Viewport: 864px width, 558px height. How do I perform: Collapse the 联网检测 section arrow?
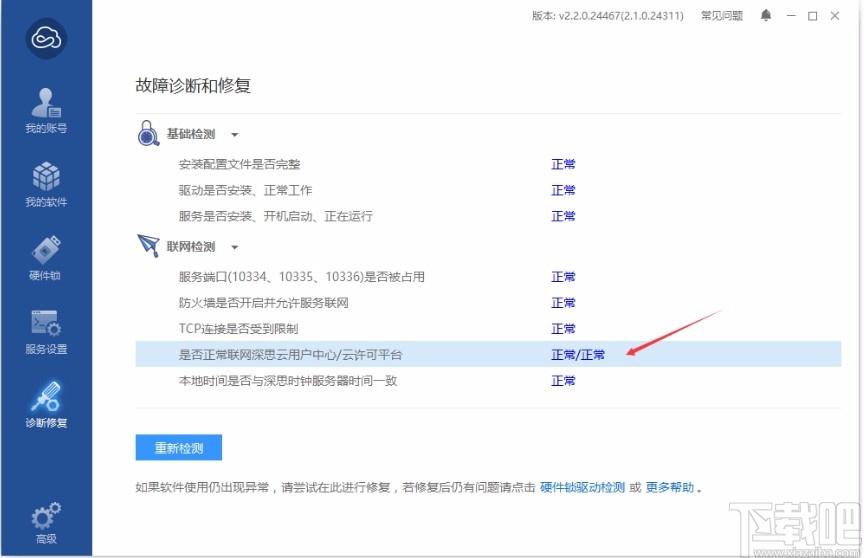pyautogui.click(x=235, y=247)
